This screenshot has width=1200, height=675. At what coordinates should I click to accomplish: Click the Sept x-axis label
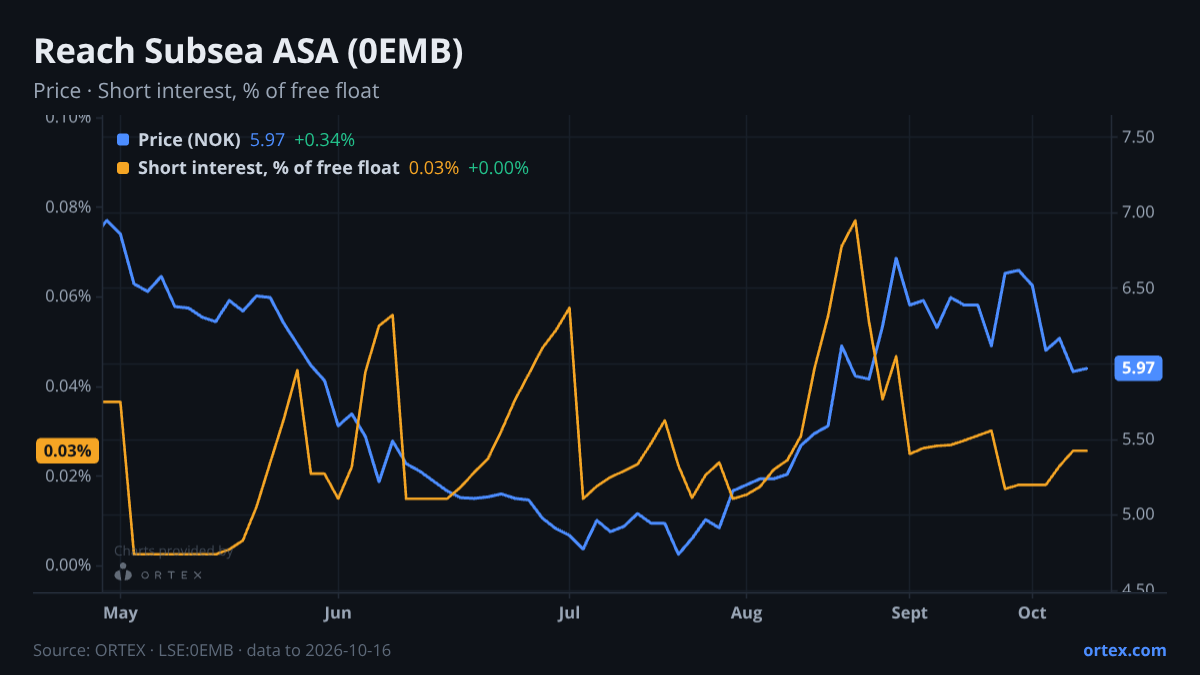point(909,612)
